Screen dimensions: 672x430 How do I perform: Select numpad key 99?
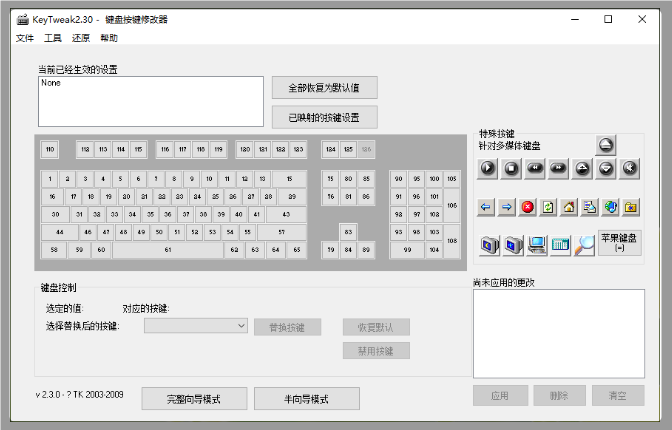(407, 250)
